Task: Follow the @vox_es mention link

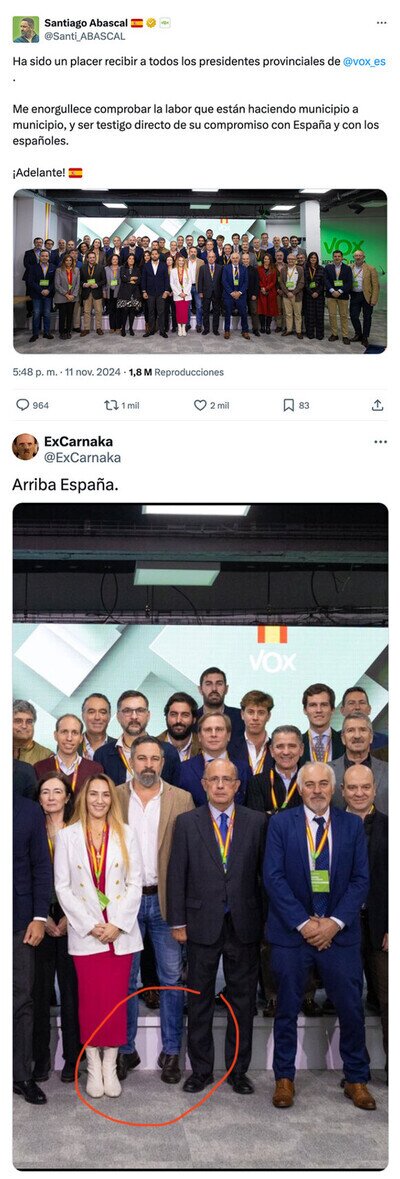Action: tap(365, 61)
